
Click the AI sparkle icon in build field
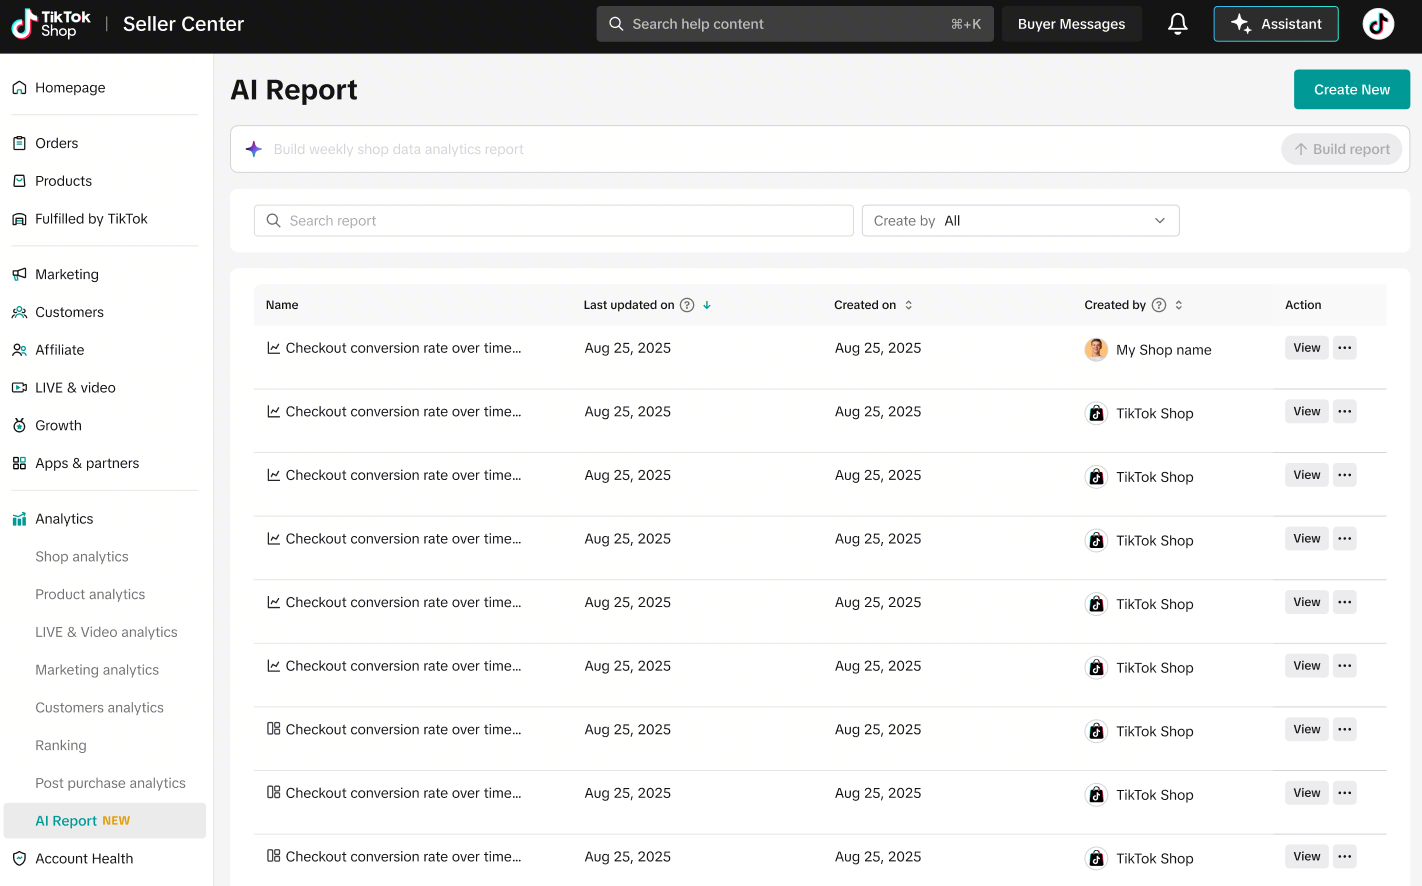pos(254,149)
